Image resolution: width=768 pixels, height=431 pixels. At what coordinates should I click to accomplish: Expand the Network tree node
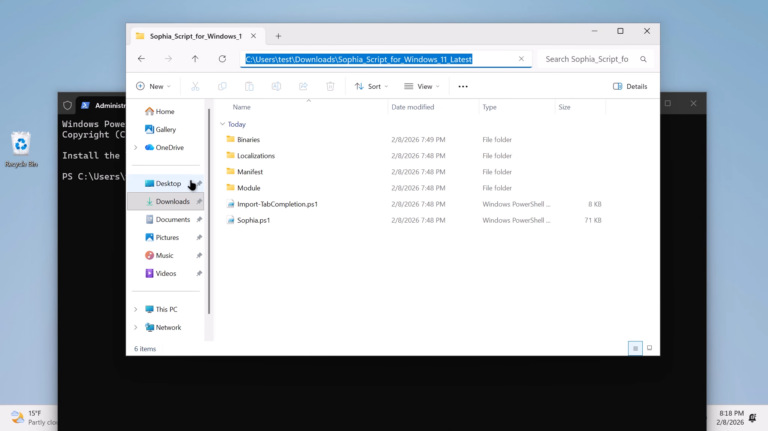click(x=136, y=328)
